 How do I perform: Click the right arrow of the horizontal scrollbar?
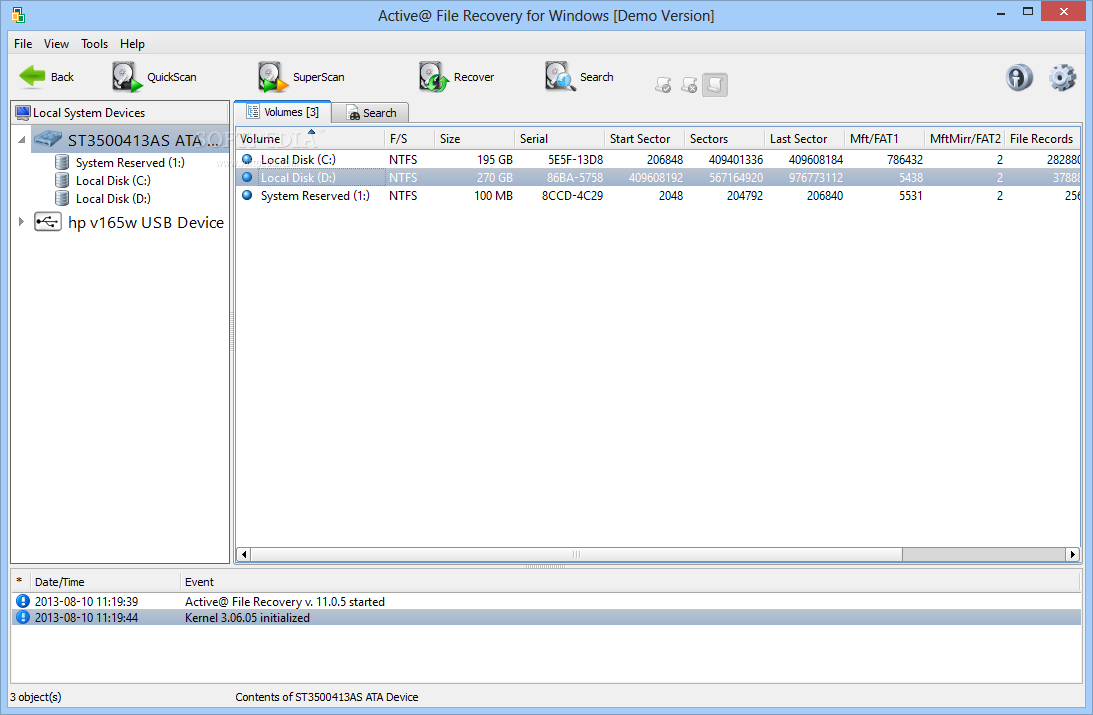point(1073,555)
